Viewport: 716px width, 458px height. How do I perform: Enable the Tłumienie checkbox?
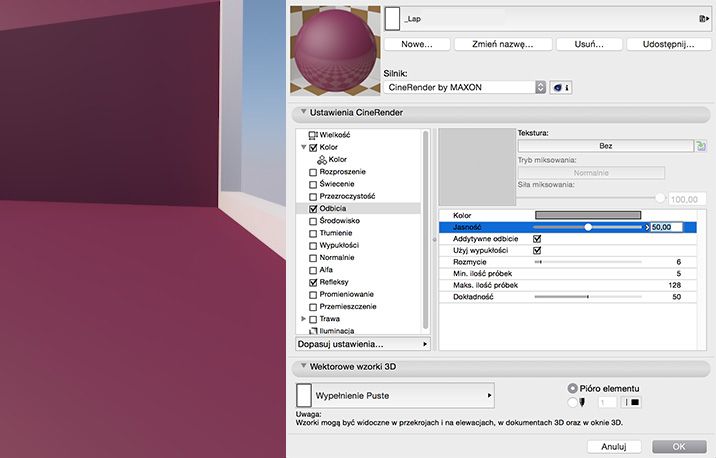pos(313,233)
